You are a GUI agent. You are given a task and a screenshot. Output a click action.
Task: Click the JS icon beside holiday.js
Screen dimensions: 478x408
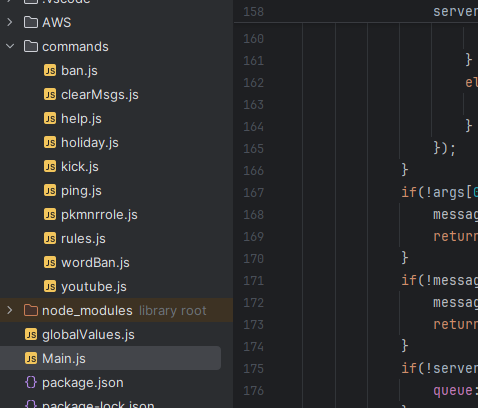tap(50, 142)
